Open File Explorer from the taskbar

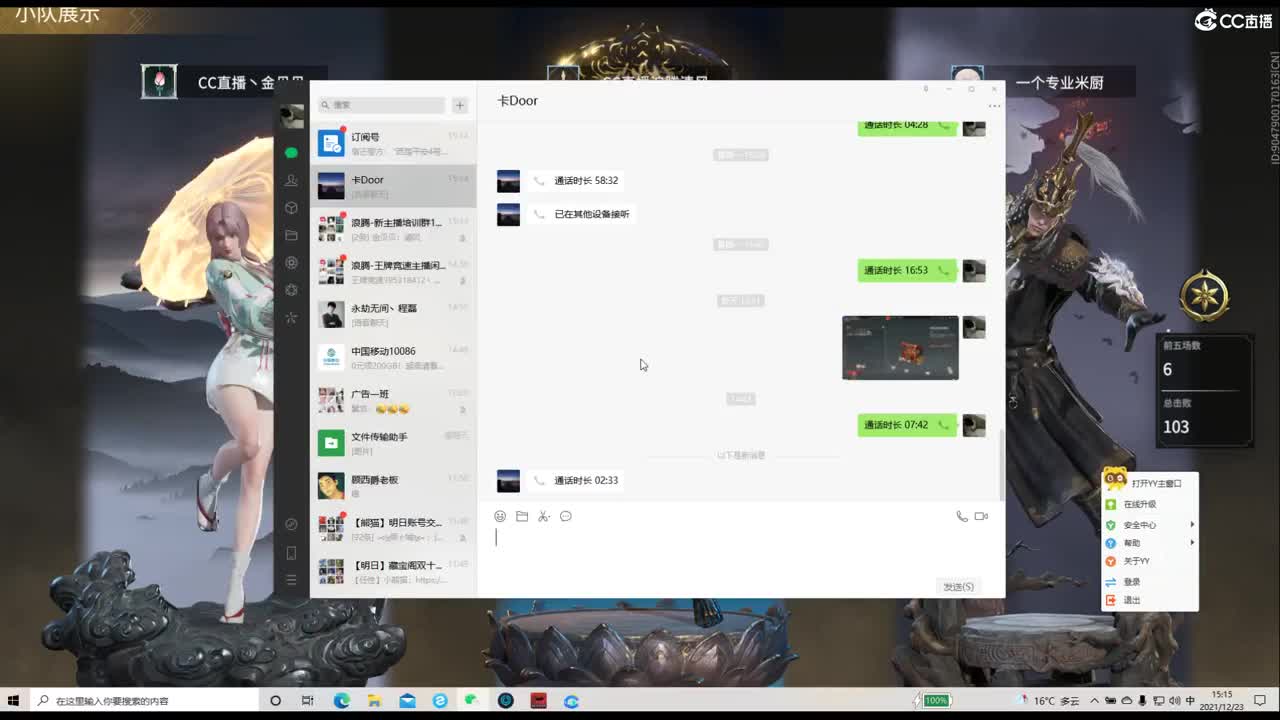coord(374,701)
